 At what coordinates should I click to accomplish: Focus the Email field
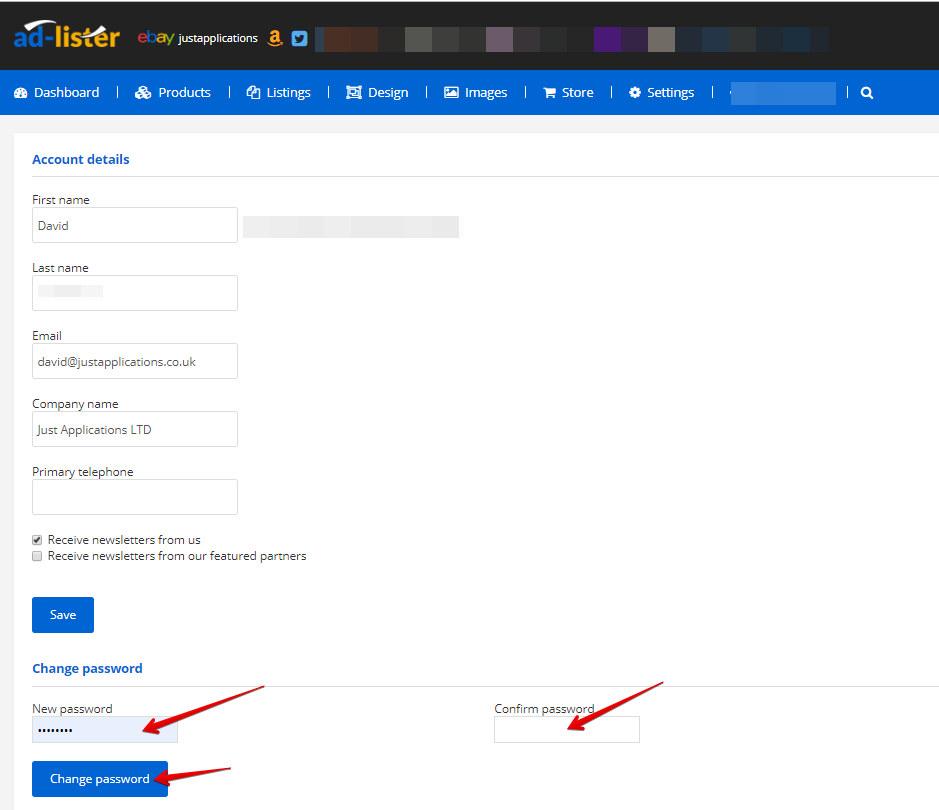point(135,361)
